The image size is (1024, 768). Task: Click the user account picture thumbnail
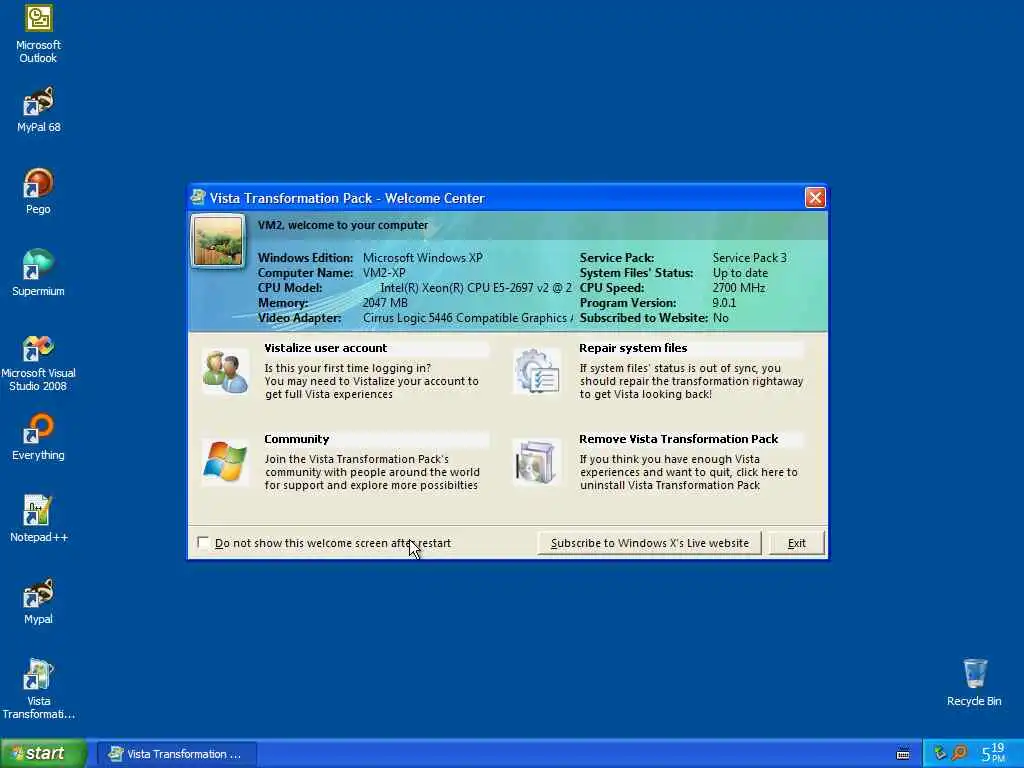[218, 241]
